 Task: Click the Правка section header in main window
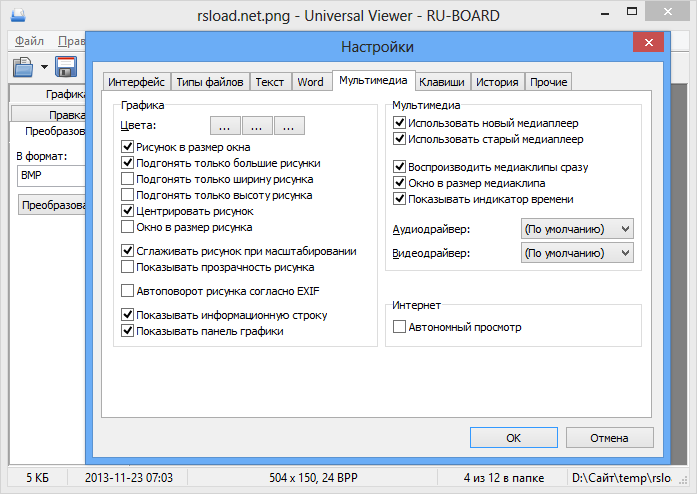(48, 115)
